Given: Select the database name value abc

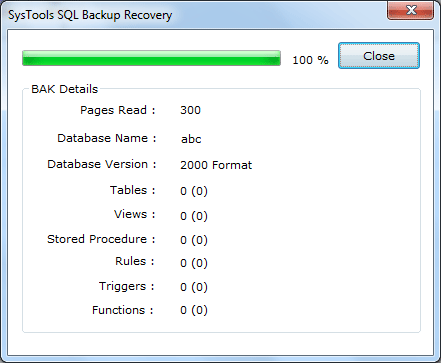Looking at the screenshot, I should point(191,139).
